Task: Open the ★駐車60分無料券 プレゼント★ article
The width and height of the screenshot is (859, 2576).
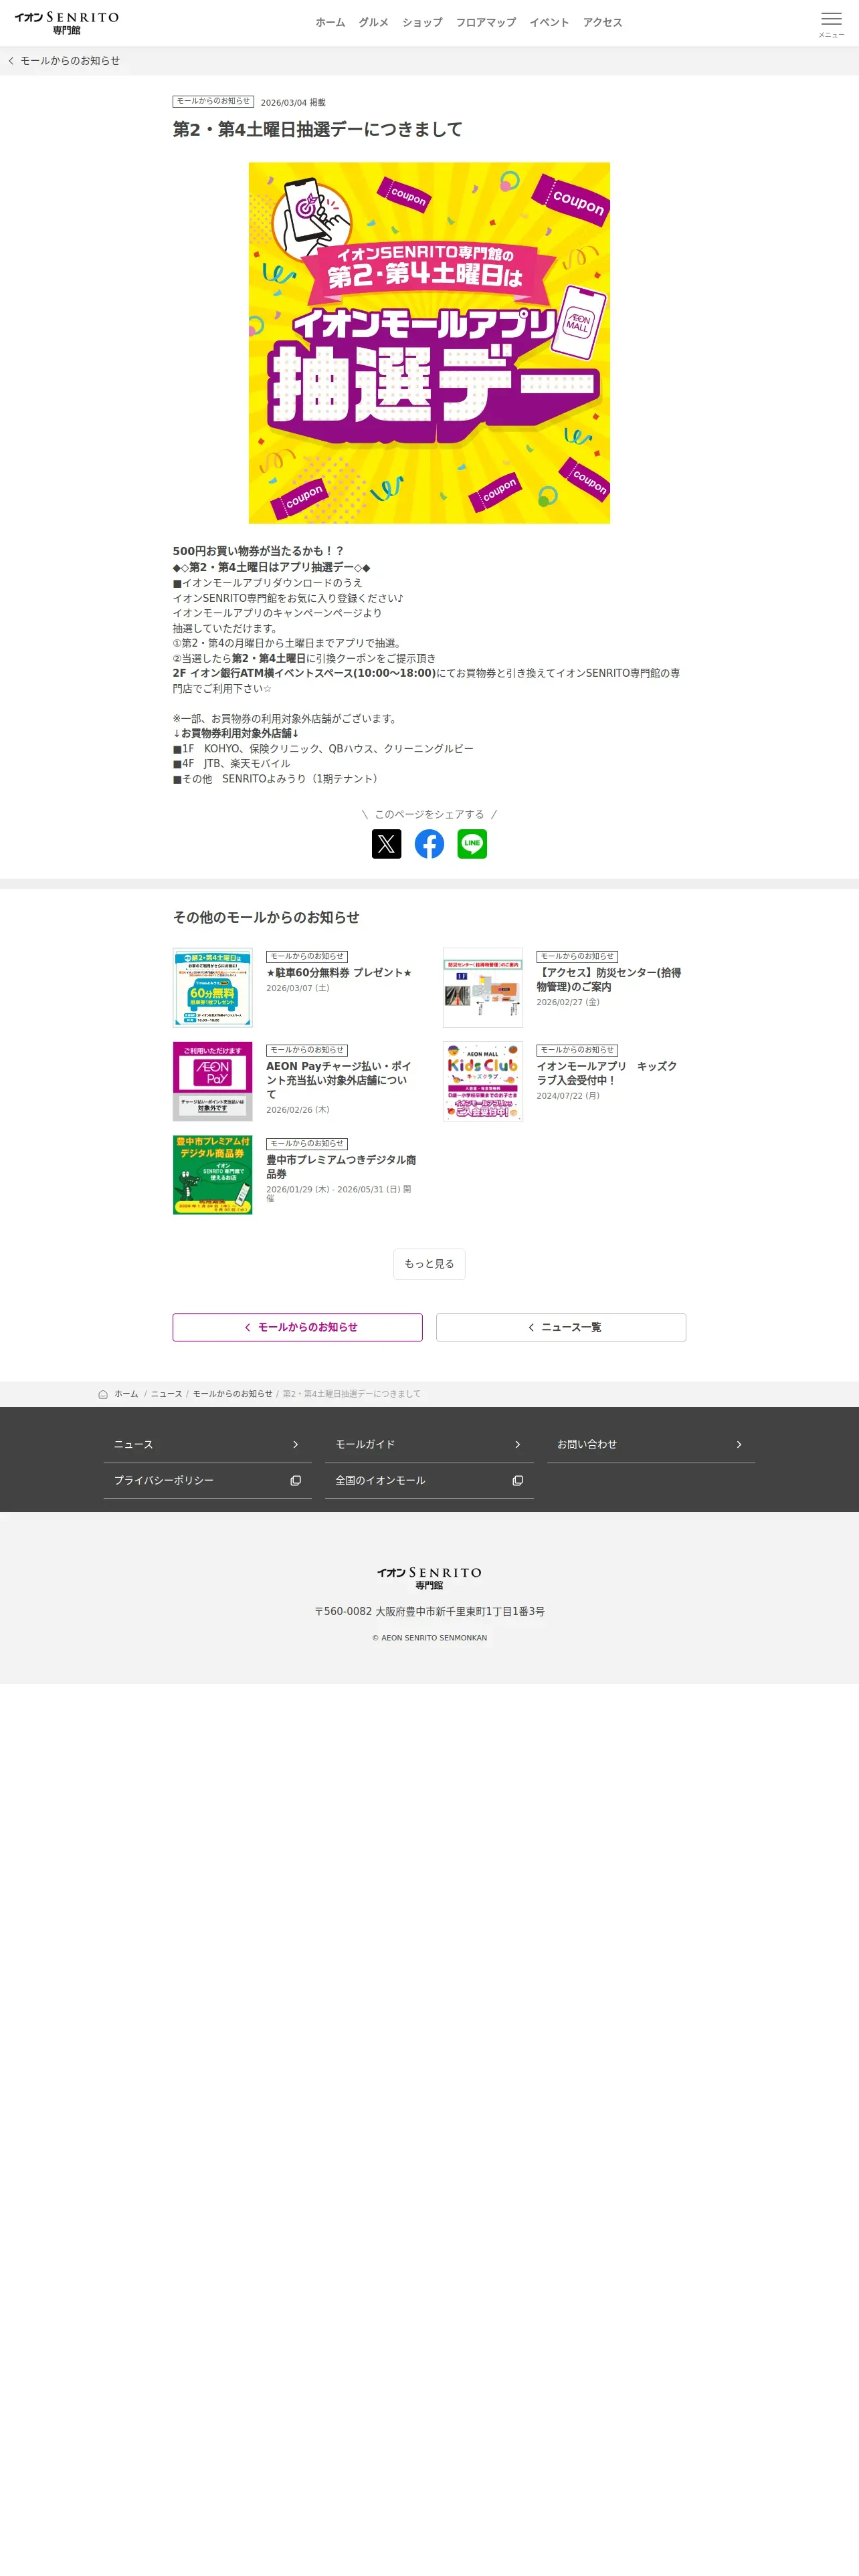Action: click(339, 973)
